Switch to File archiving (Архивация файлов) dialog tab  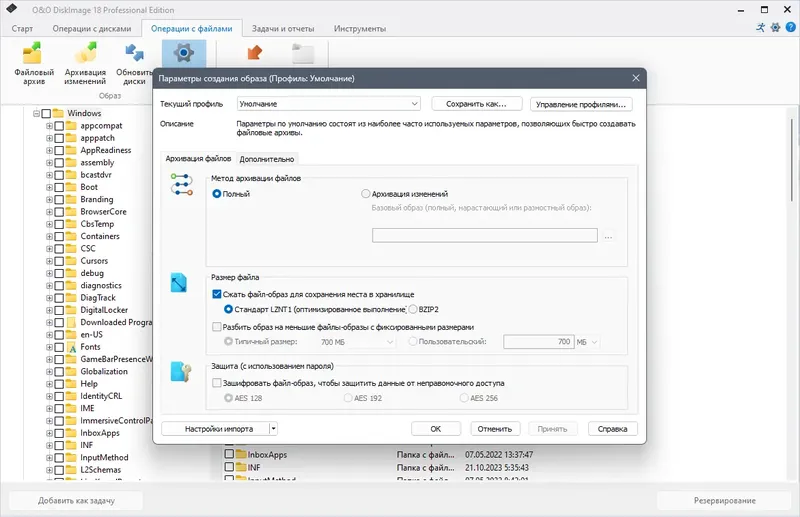[x=198, y=159]
